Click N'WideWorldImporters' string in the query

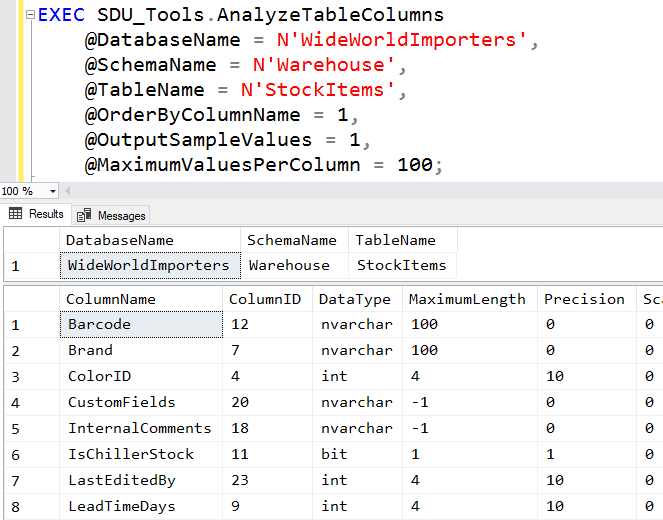tap(402, 40)
